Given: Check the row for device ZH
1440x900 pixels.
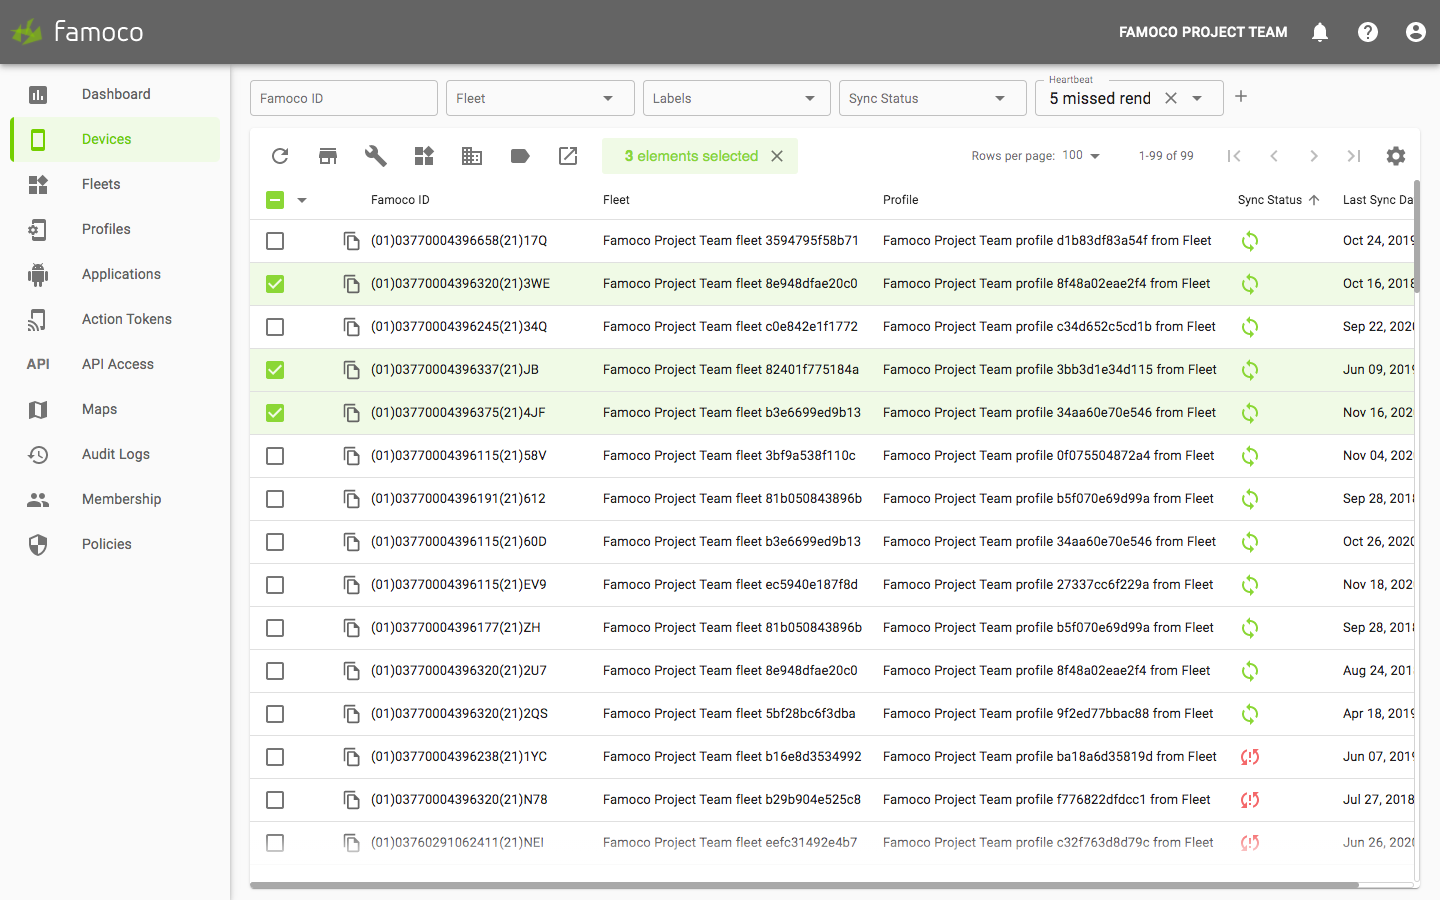Looking at the screenshot, I should point(275,628).
